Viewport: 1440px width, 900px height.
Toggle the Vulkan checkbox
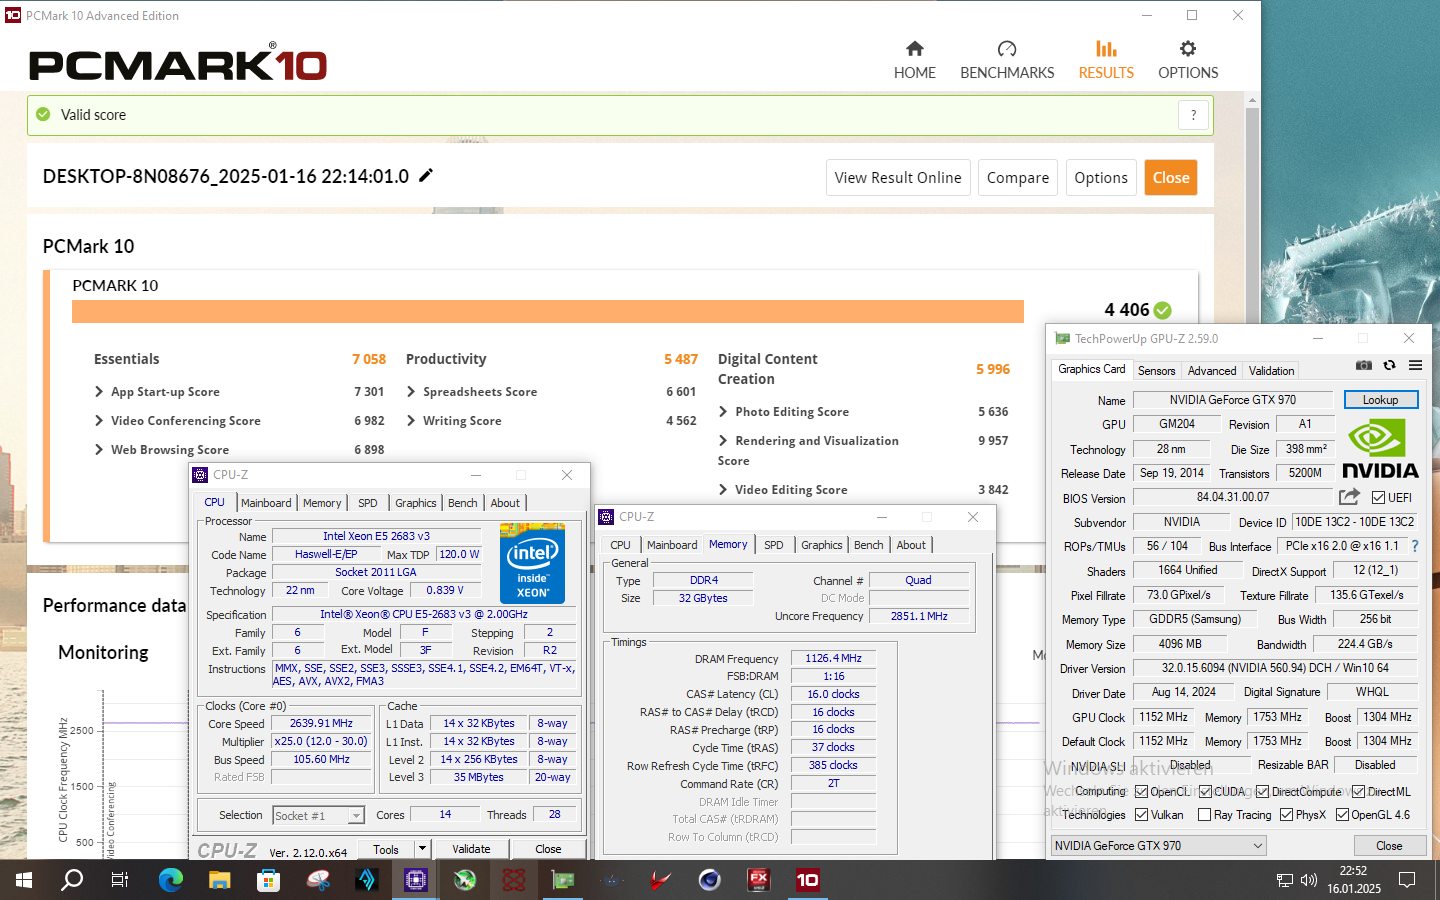1141,814
